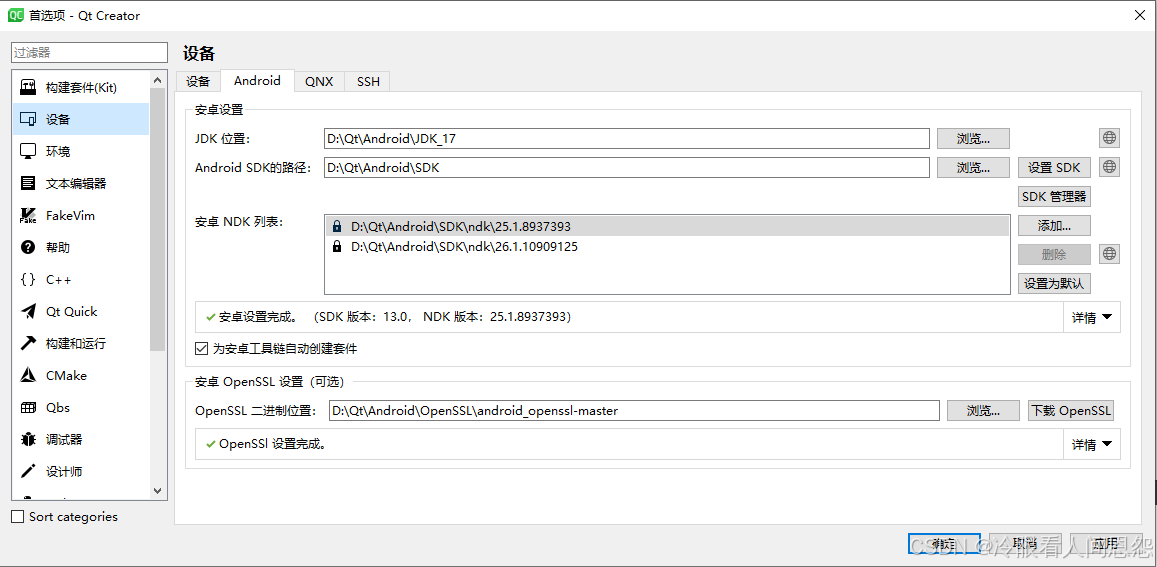1157x567 pixels.
Task: Open NDK download globe icon next to 删除
Action: pos(1109,254)
